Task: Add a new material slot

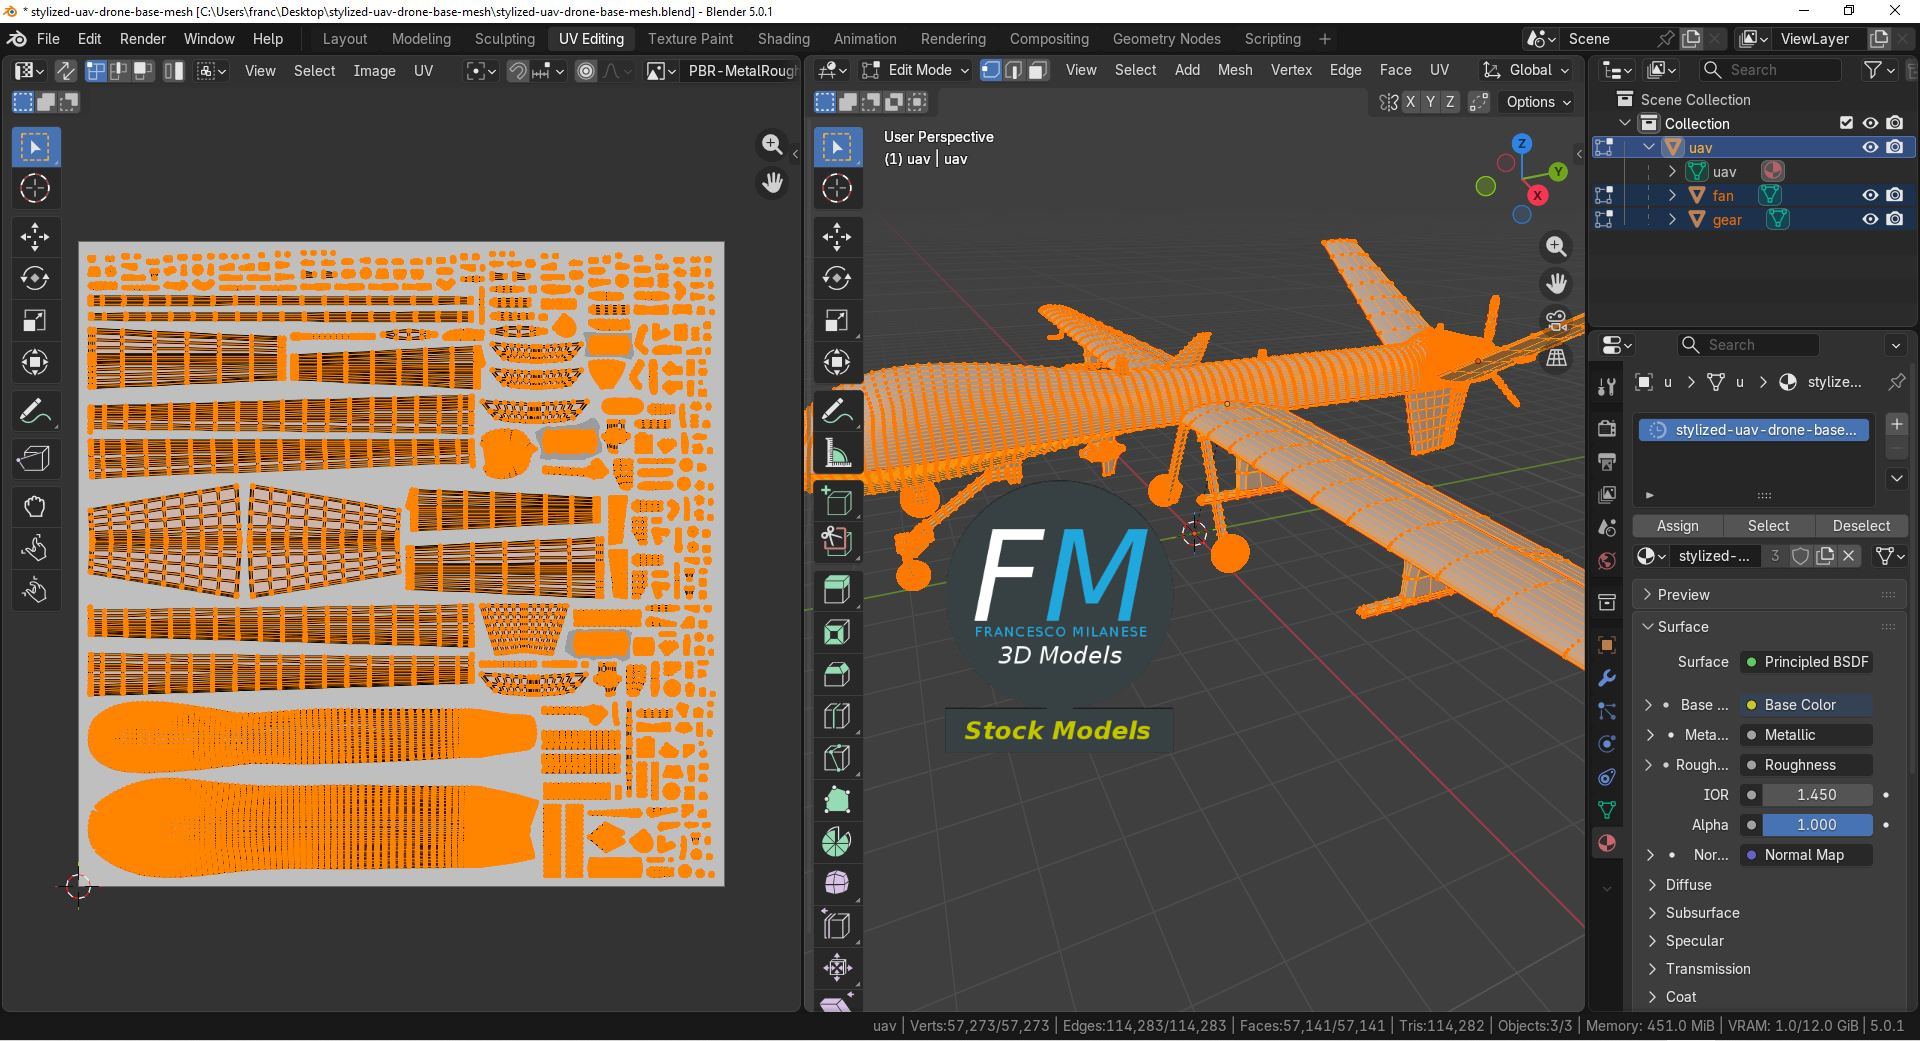Action: [1896, 425]
